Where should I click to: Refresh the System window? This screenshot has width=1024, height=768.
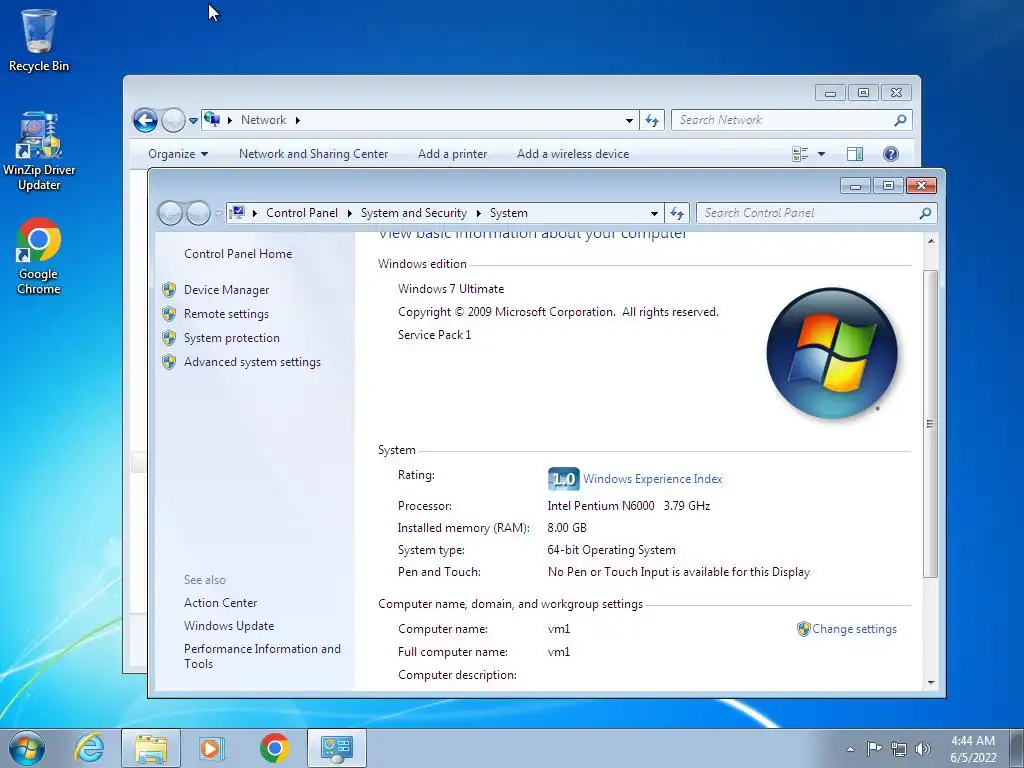click(x=677, y=214)
